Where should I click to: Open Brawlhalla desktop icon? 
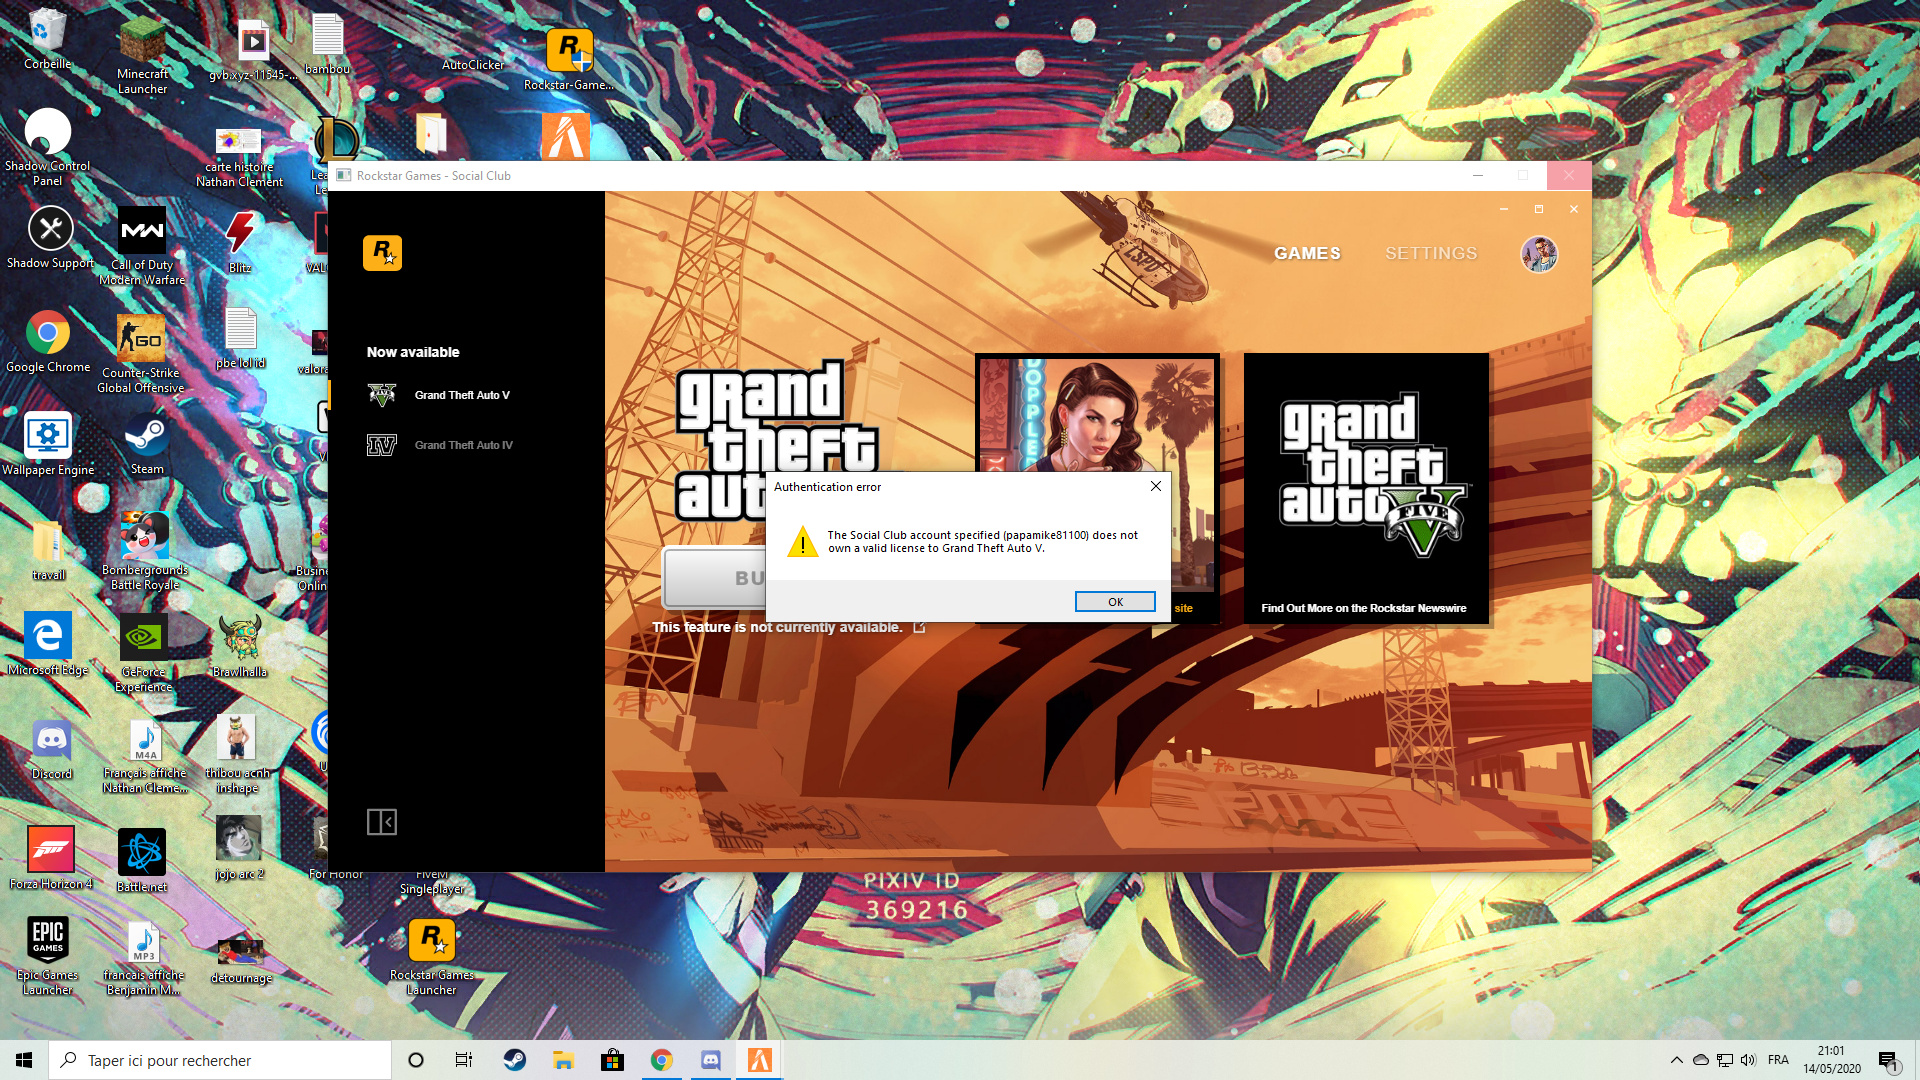pyautogui.click(x=240, y=646)
